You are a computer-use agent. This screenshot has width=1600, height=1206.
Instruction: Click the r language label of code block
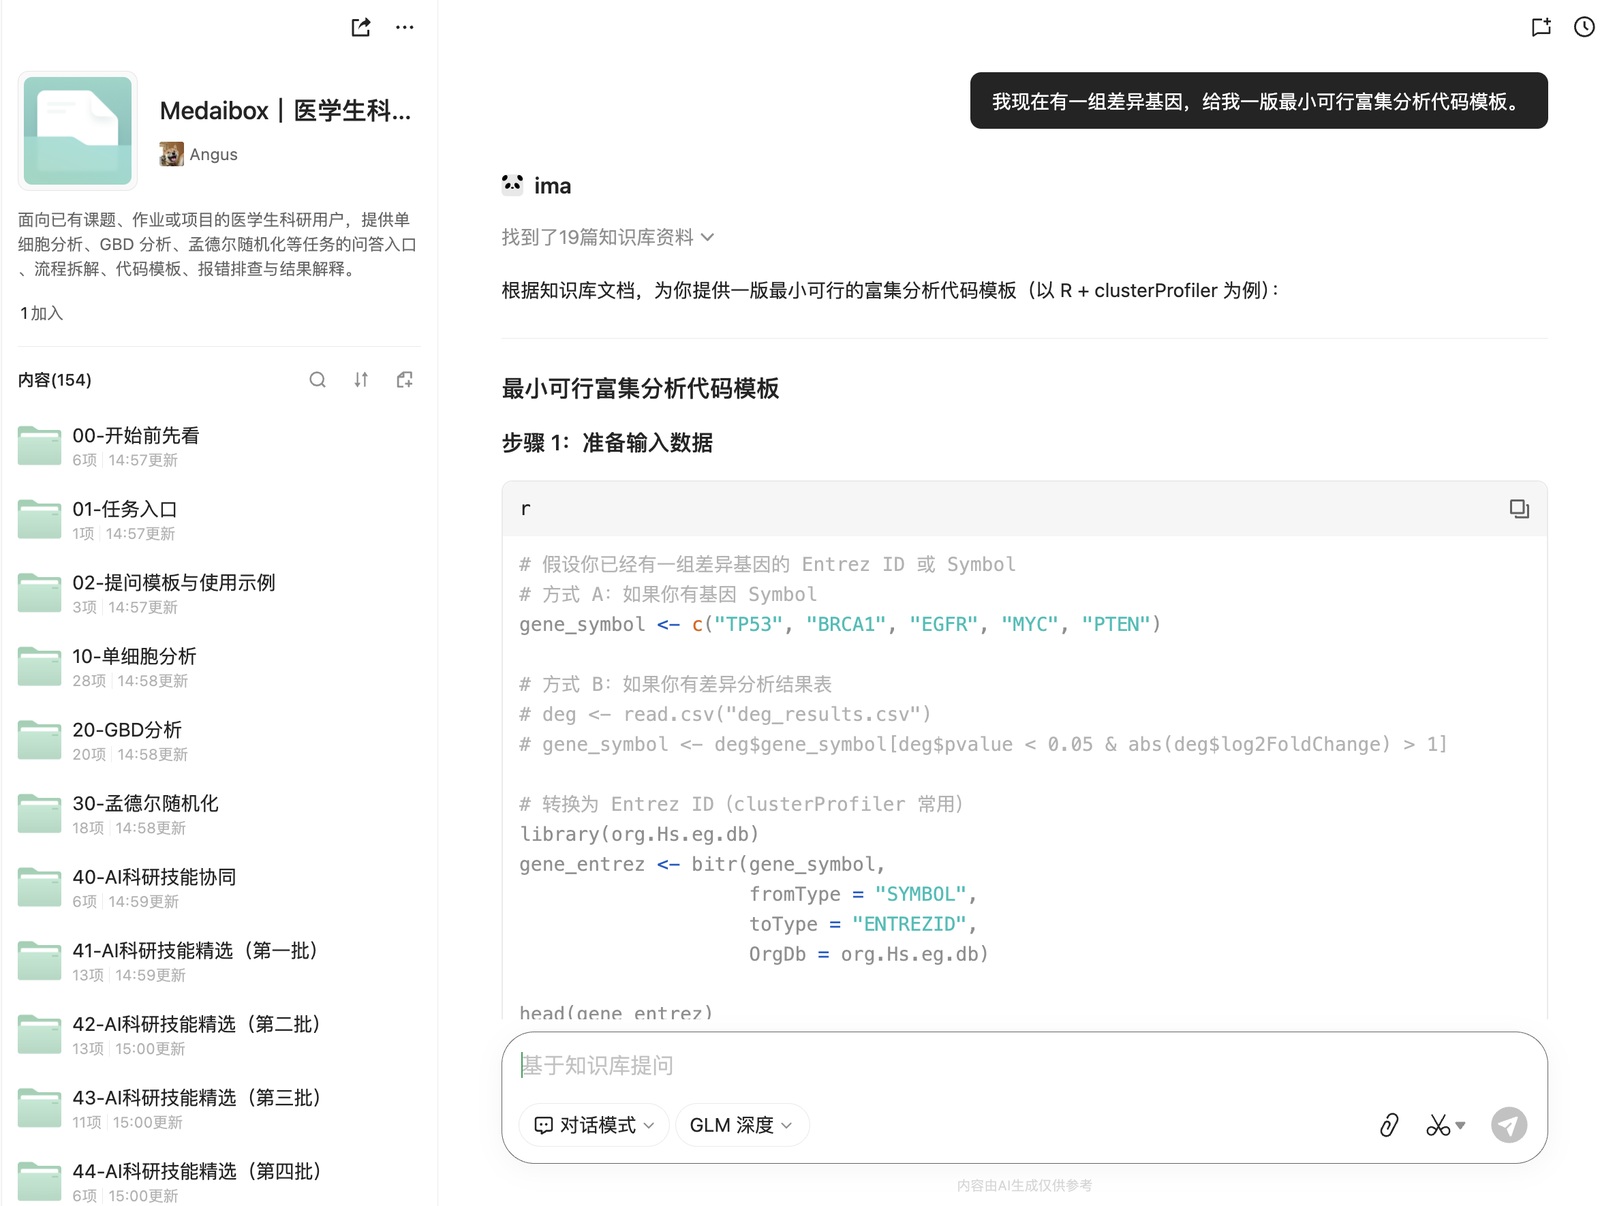point(525,509)
